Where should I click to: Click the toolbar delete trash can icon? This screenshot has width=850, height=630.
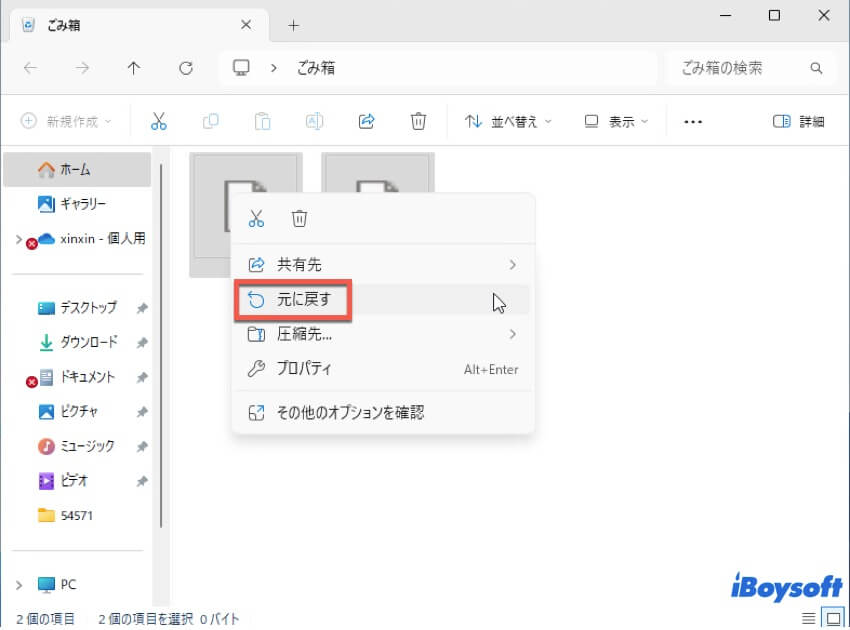click(x=418, y=121)
